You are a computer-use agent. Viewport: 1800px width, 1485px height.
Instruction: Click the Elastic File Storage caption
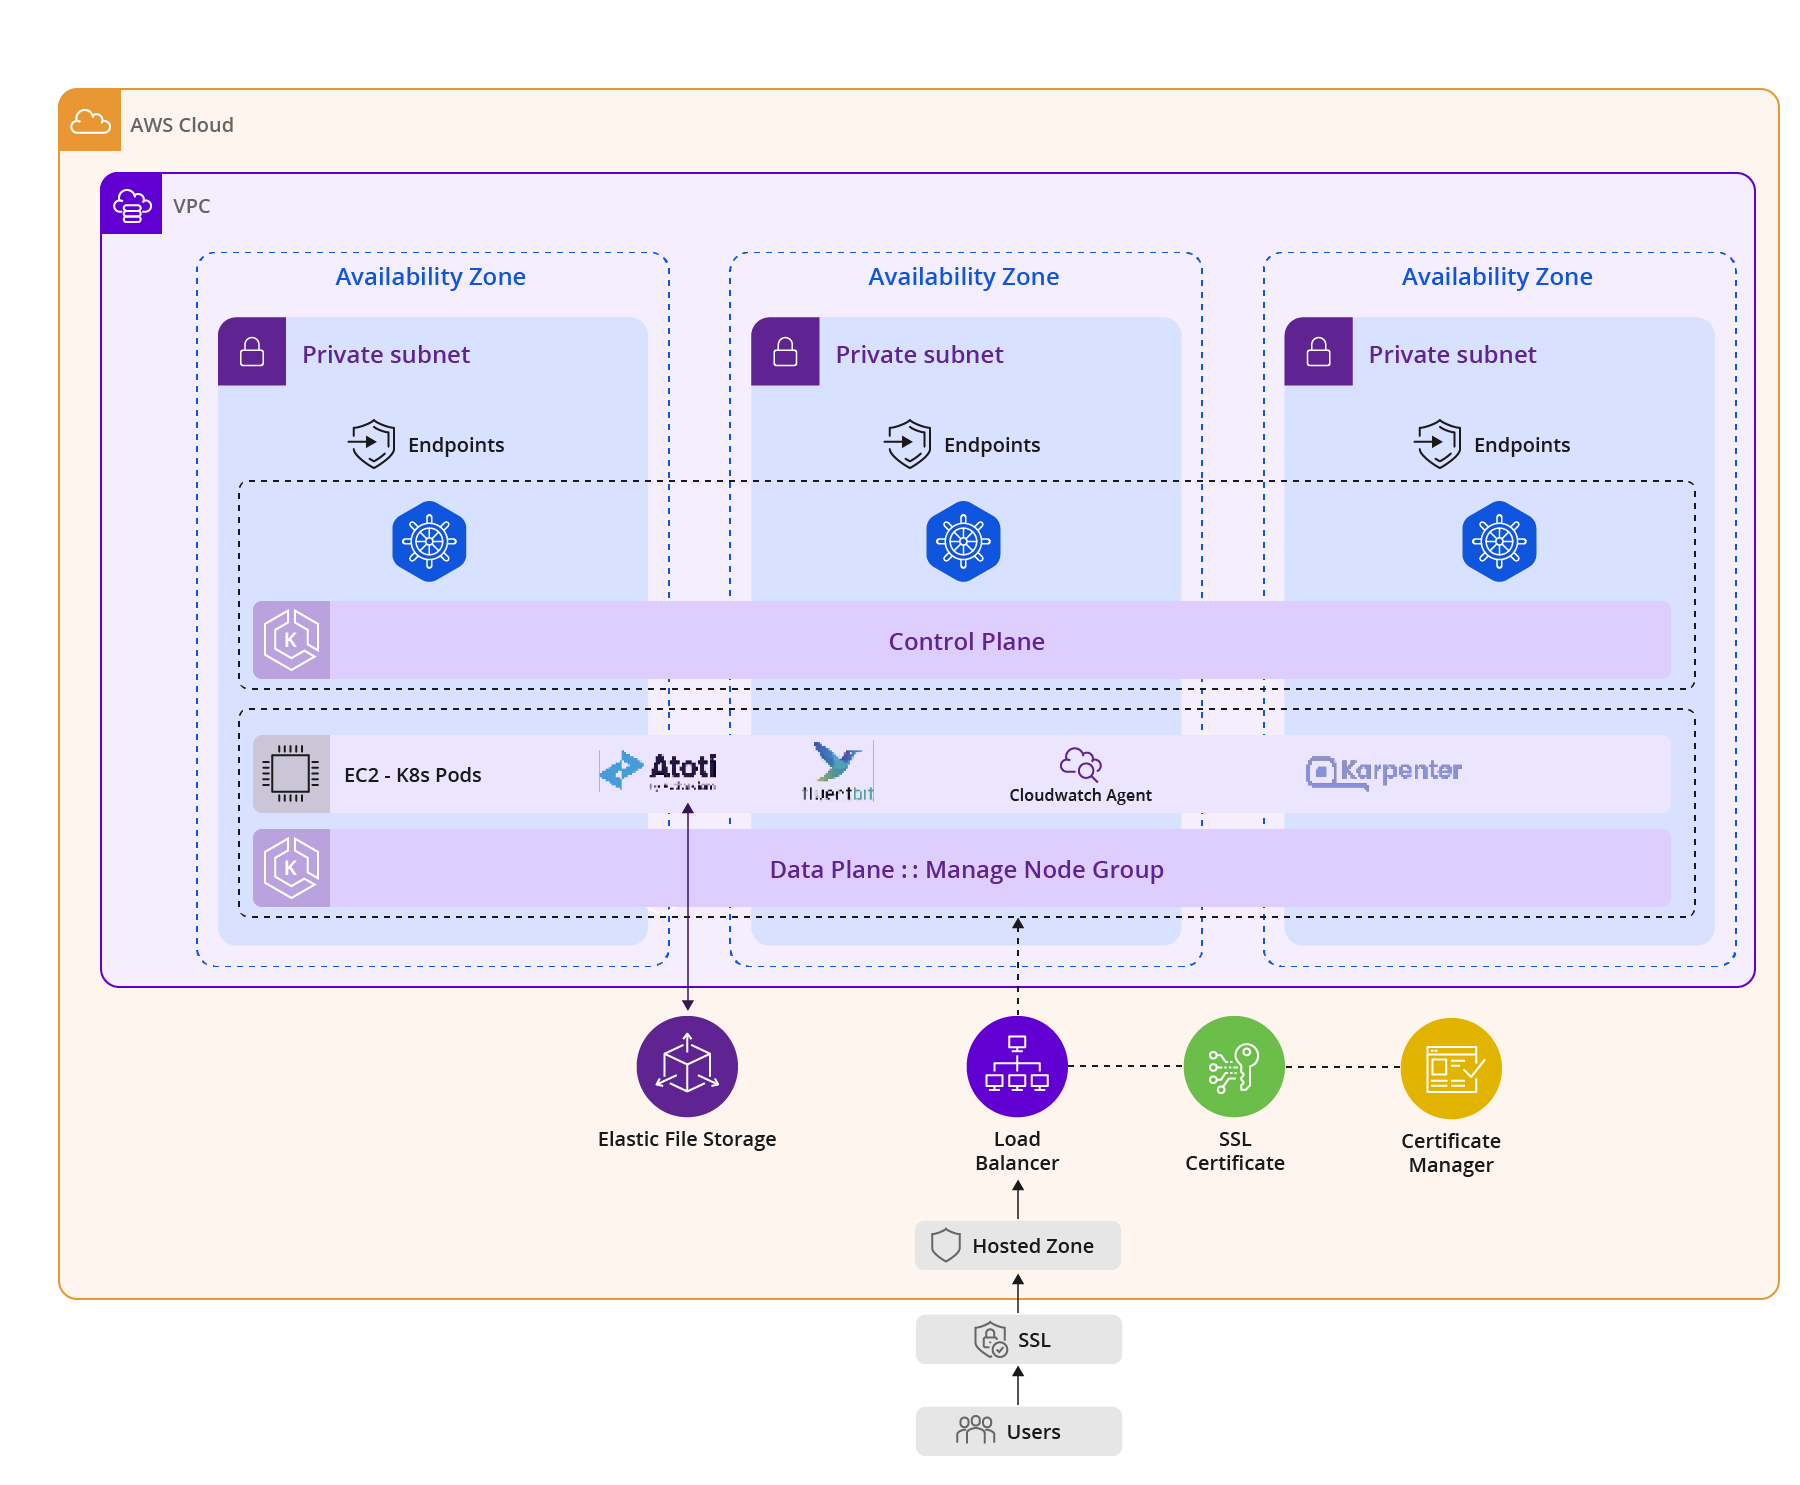tap(687, 1139)
